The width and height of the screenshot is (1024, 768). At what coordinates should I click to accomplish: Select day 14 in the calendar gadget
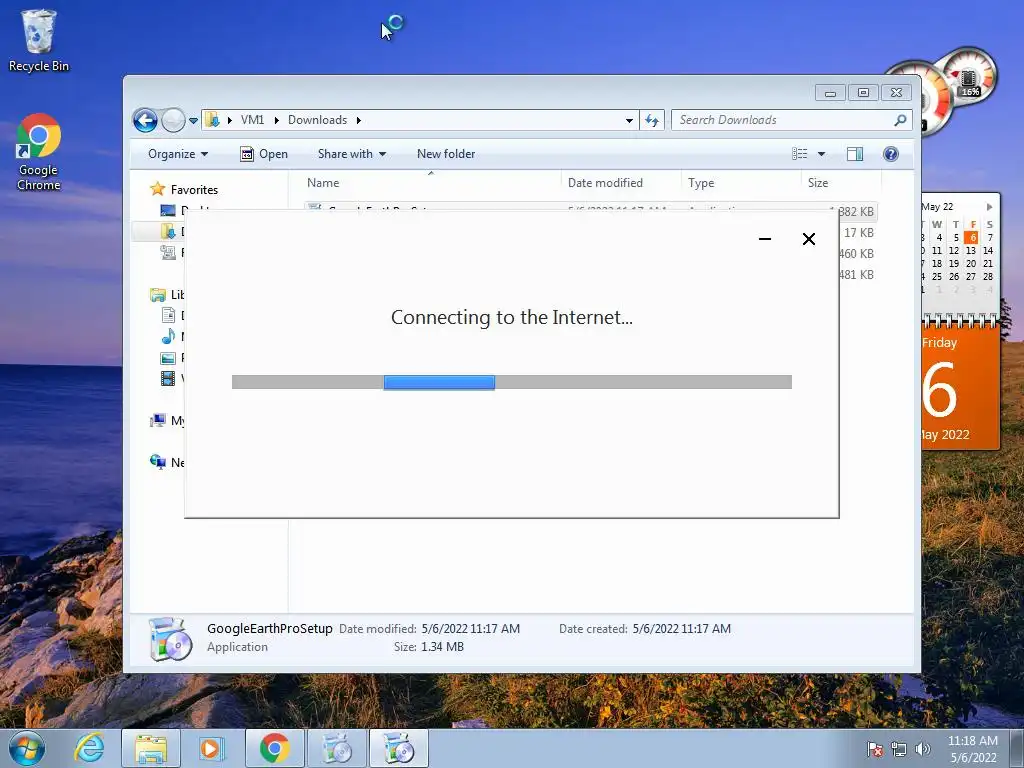[x=988, y=250]
